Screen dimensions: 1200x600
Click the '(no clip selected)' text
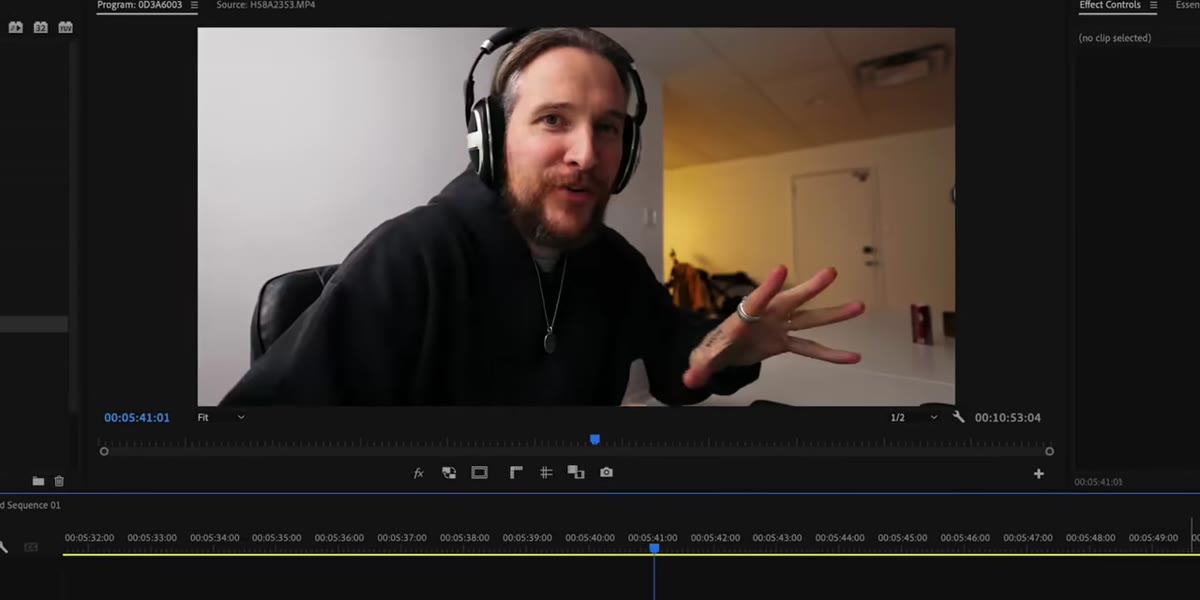1115,38
